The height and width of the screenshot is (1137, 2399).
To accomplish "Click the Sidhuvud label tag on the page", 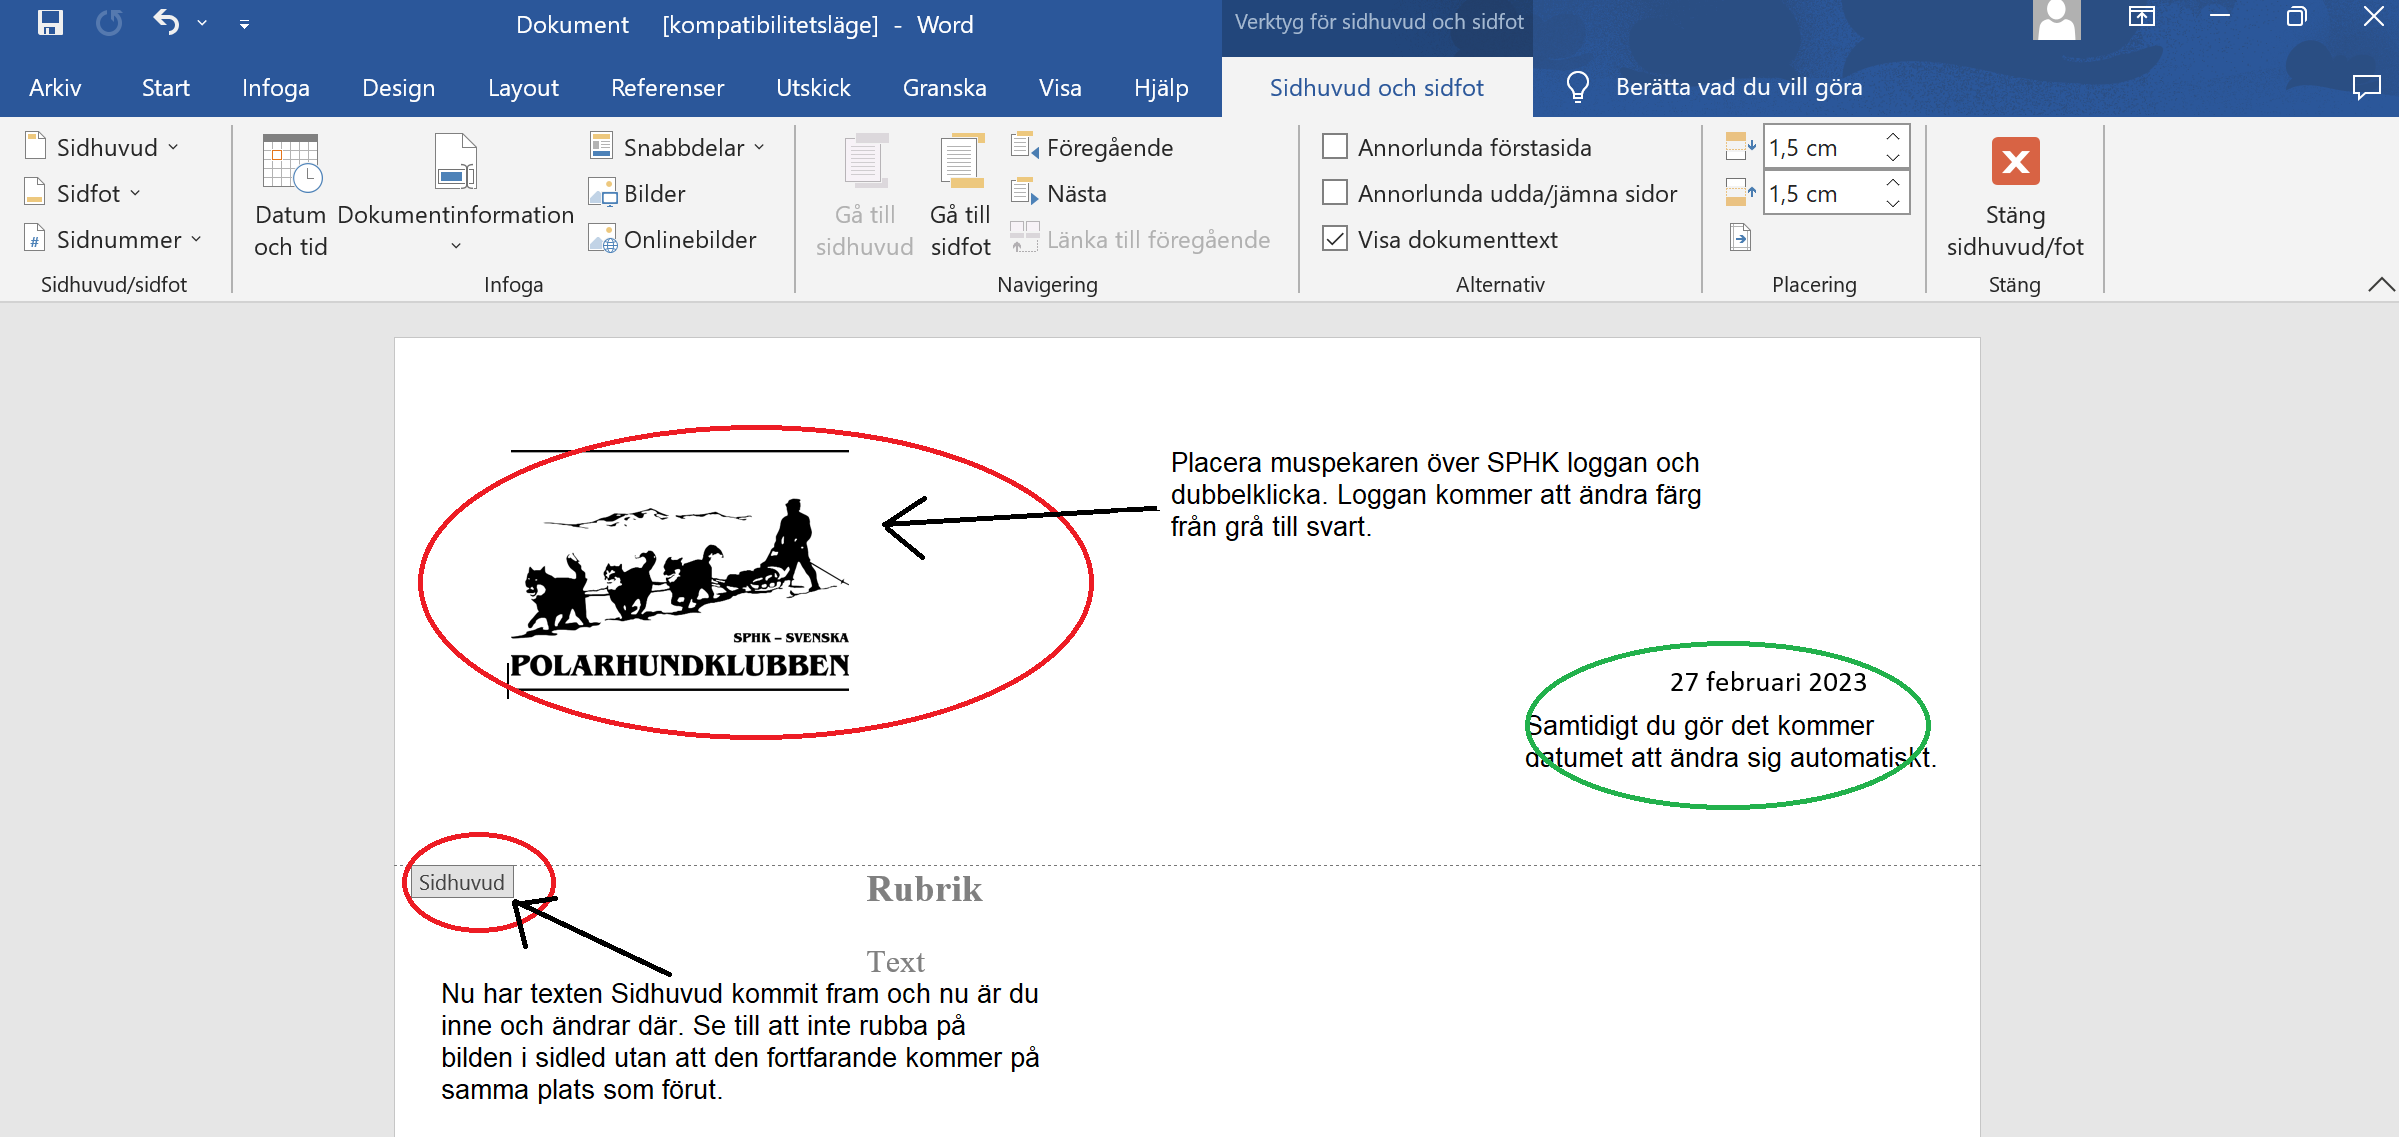I will 461,882.
